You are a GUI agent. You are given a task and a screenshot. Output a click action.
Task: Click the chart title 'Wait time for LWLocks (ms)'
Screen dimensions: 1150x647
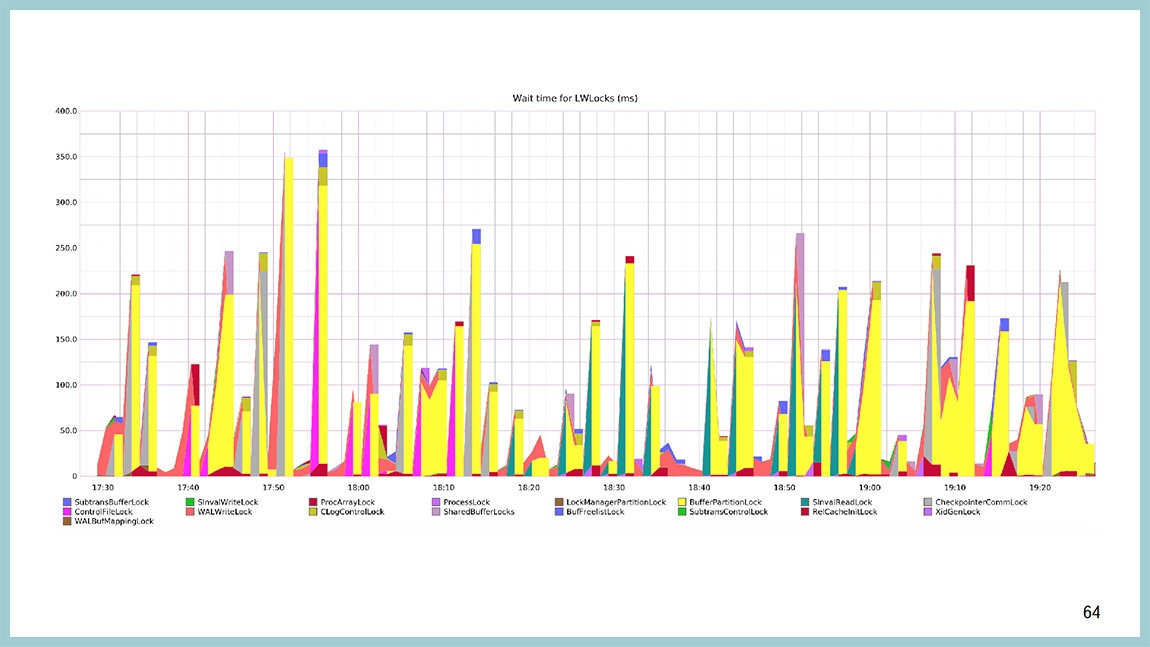point(575,98)
